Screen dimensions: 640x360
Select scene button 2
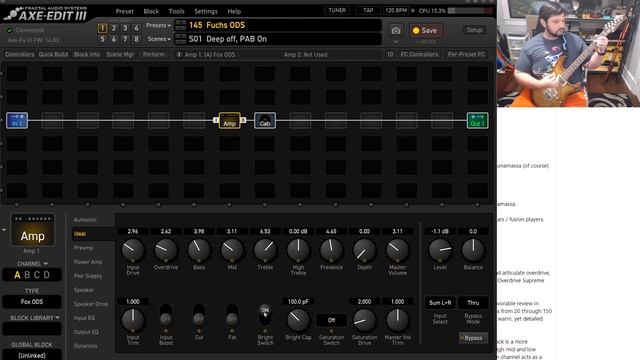pyautogui.click(x=114, y=28)
